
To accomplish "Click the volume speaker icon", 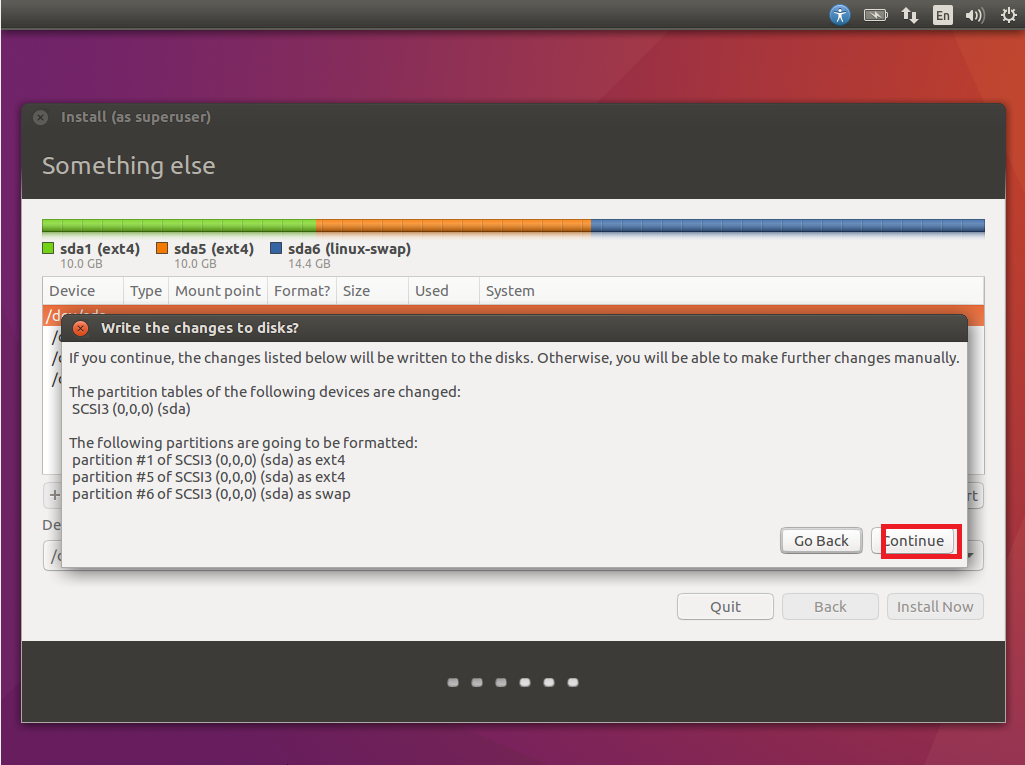I will tap(974, 15).
